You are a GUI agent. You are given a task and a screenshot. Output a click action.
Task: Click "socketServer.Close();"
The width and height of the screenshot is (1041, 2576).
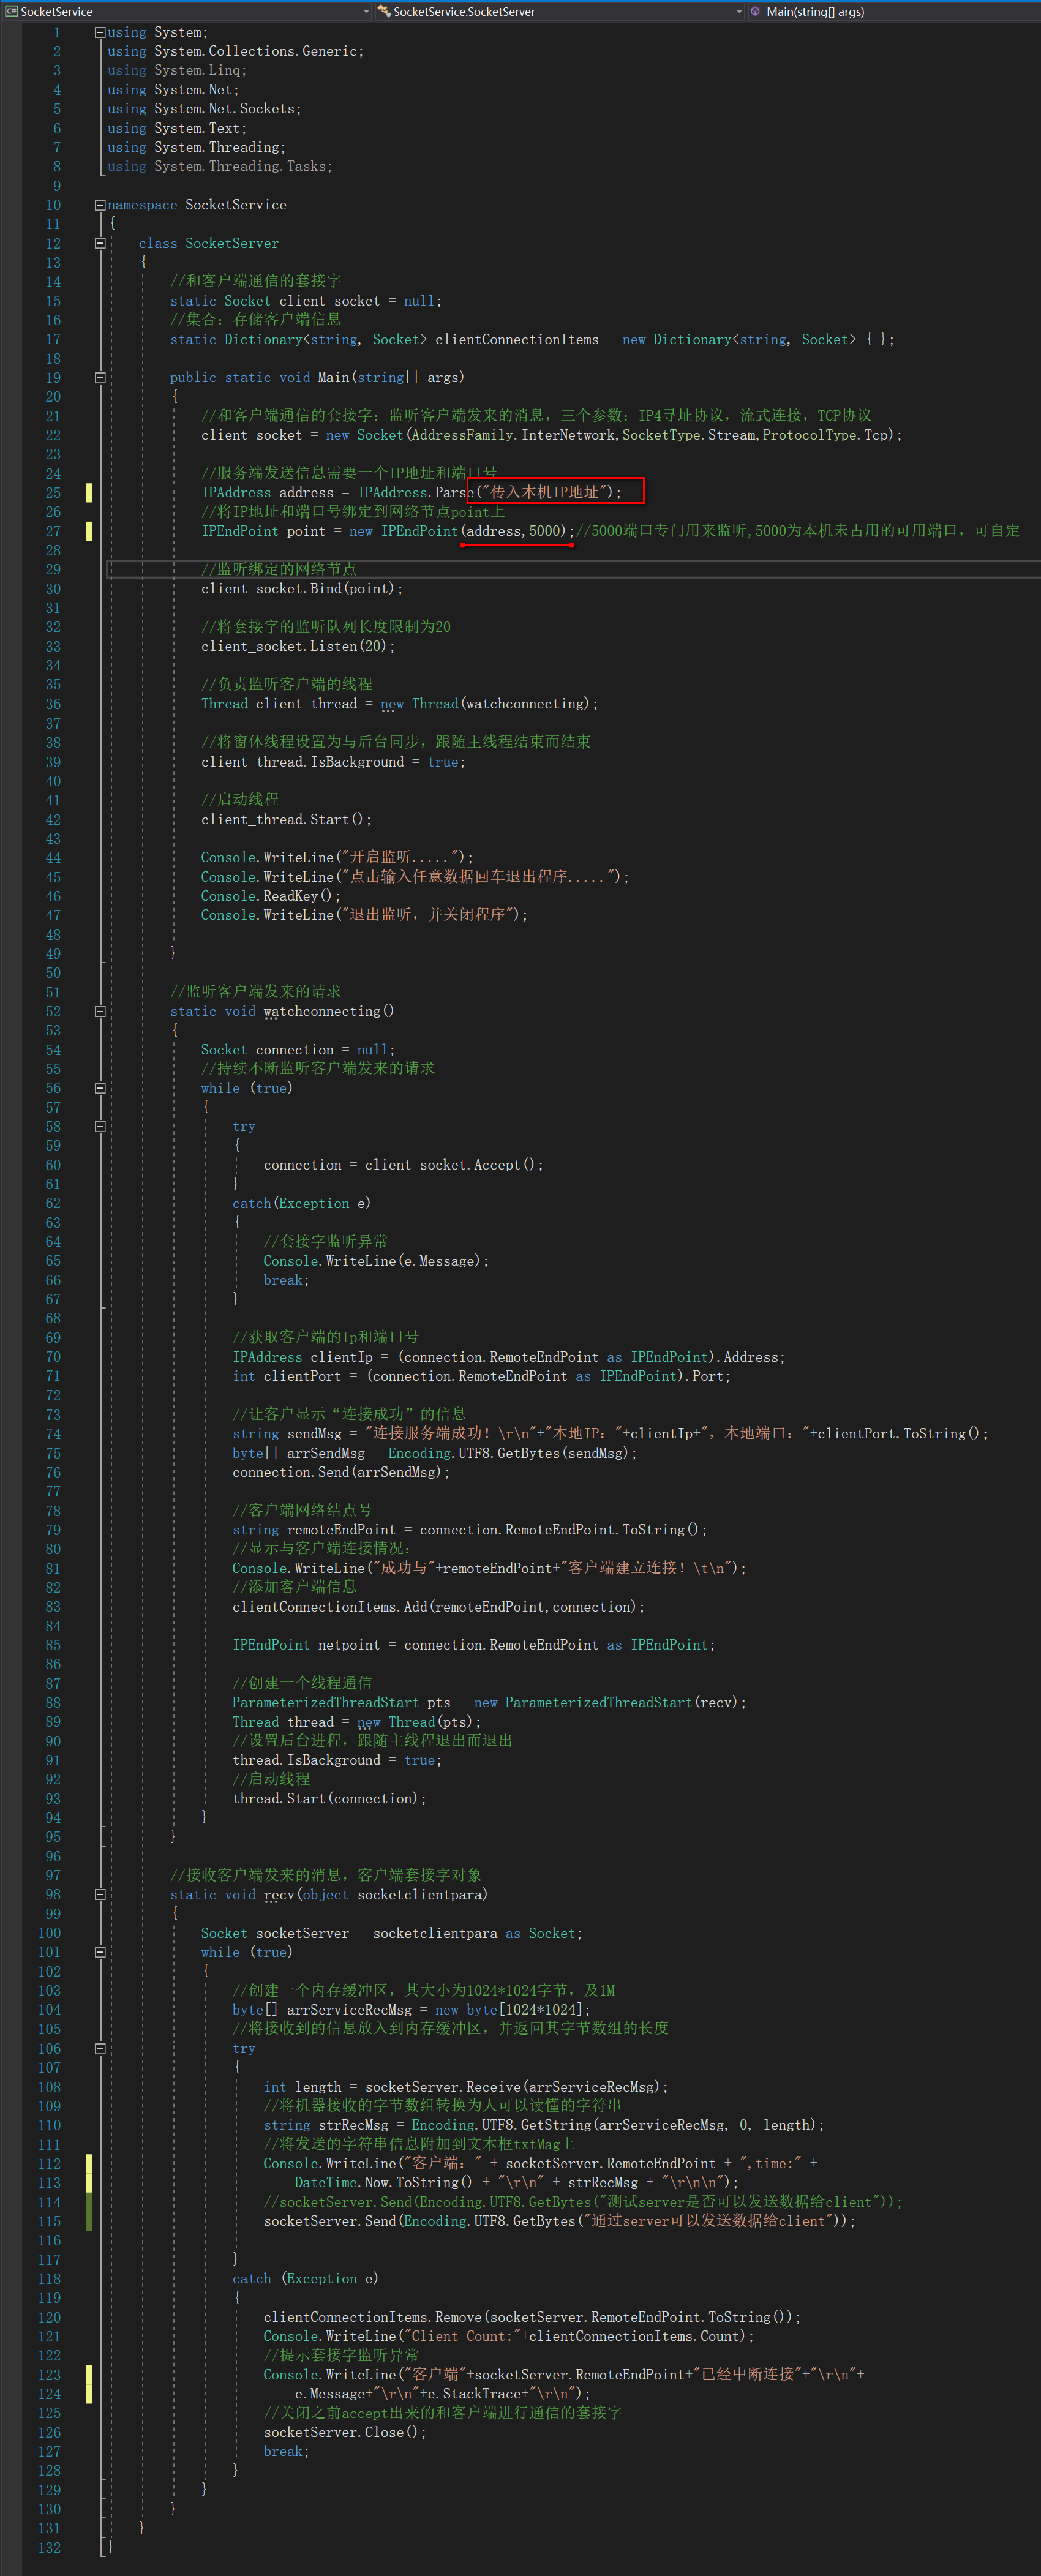point(345,2432)
